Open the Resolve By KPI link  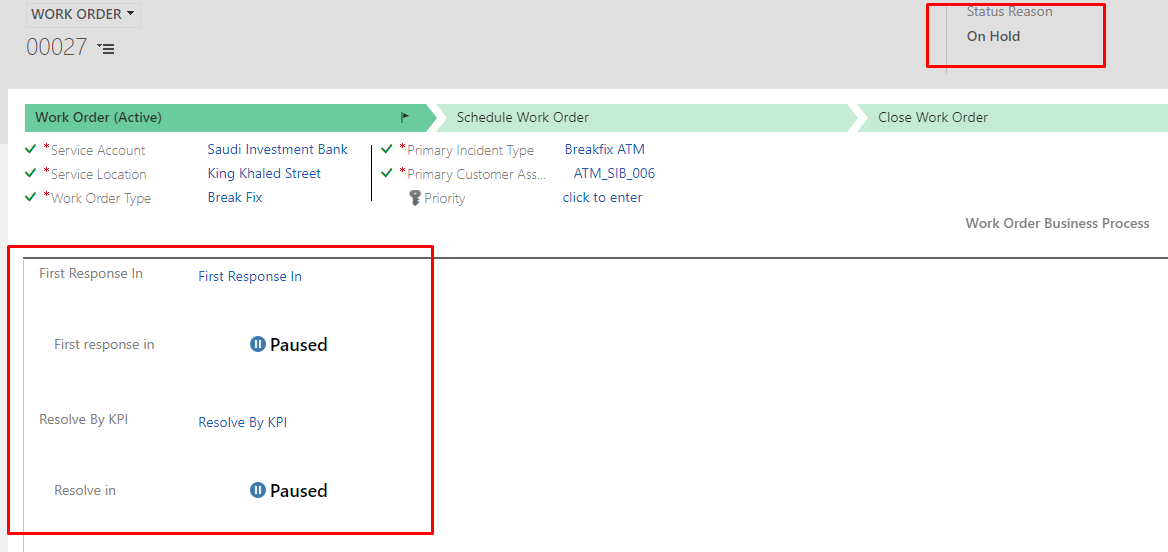(x=242, y=422)
